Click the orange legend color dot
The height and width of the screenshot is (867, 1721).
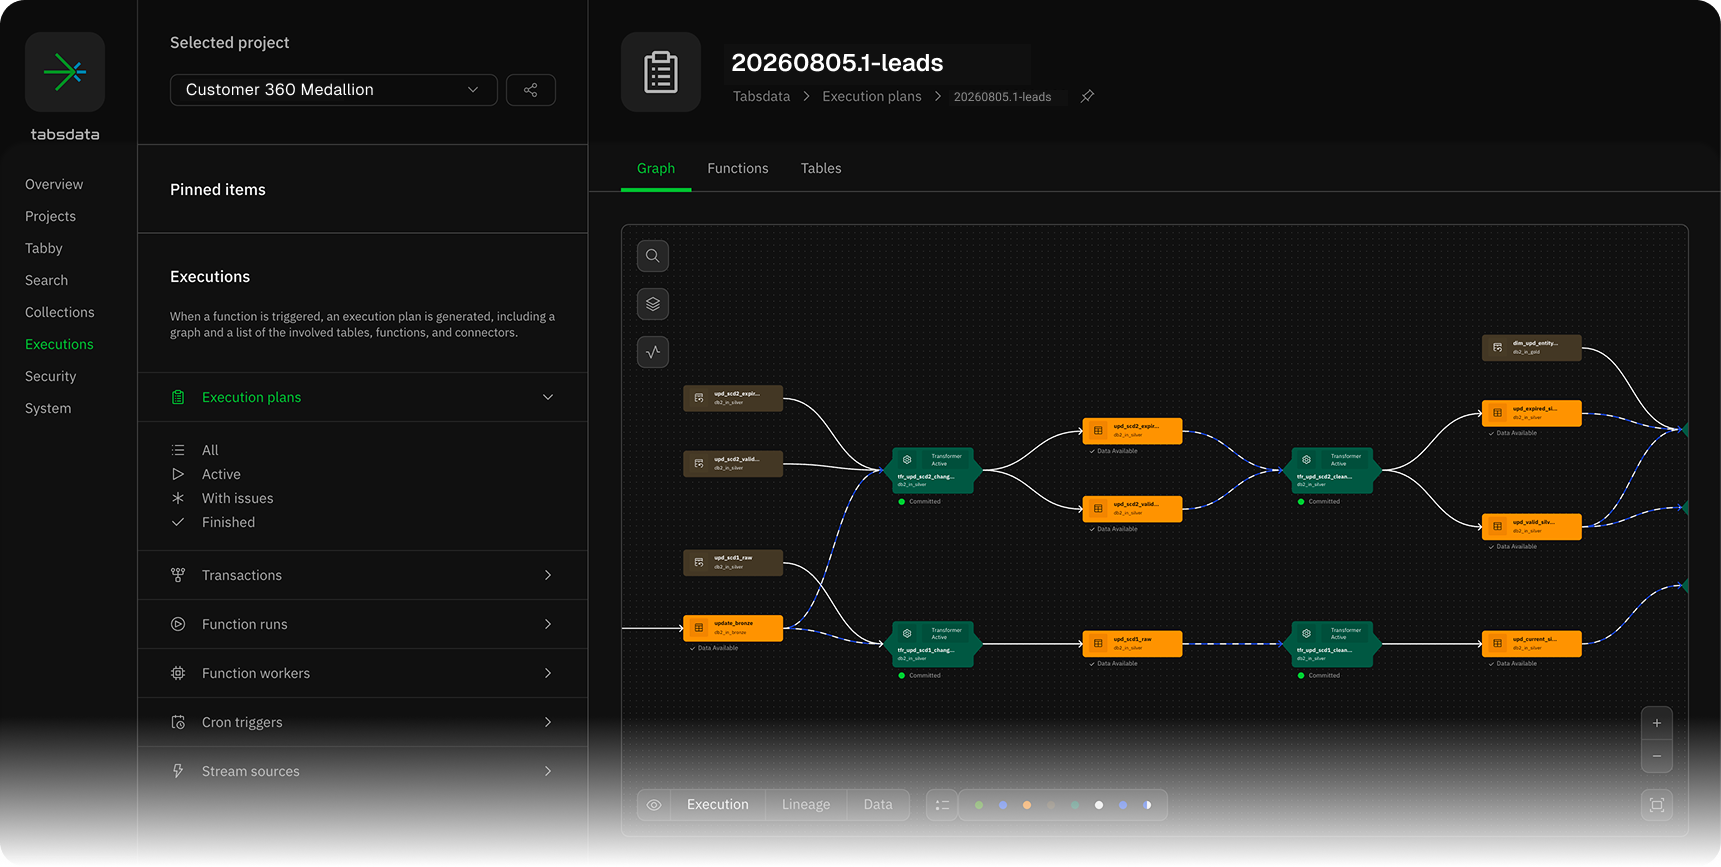click(x=1027, y=805)
